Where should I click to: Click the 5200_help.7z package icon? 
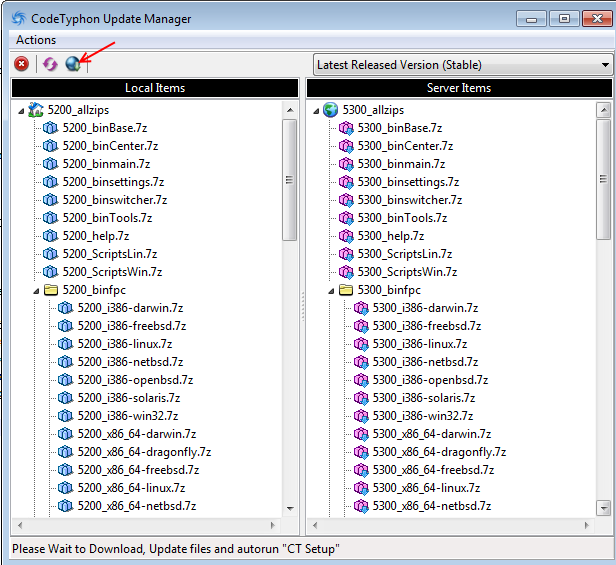(x=50, y=236)
